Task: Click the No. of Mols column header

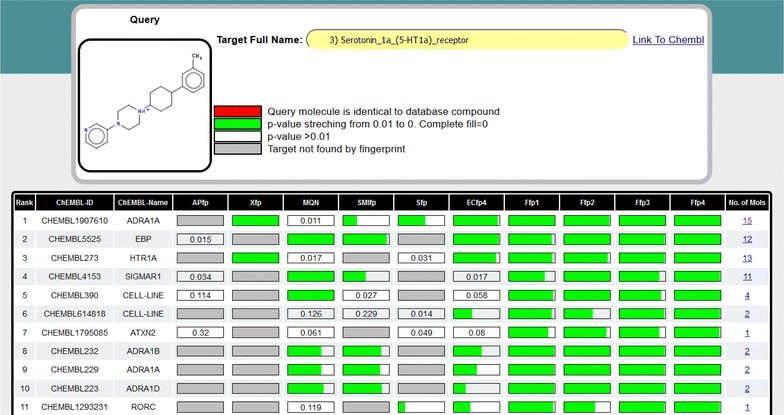Action: (747, 201)
